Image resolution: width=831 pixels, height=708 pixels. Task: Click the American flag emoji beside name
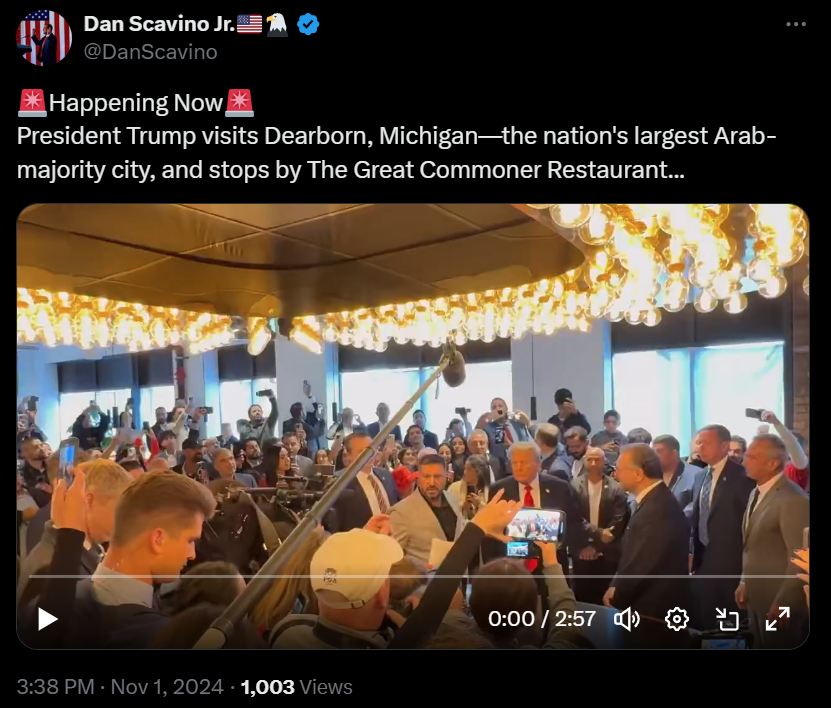pos(249,24)
